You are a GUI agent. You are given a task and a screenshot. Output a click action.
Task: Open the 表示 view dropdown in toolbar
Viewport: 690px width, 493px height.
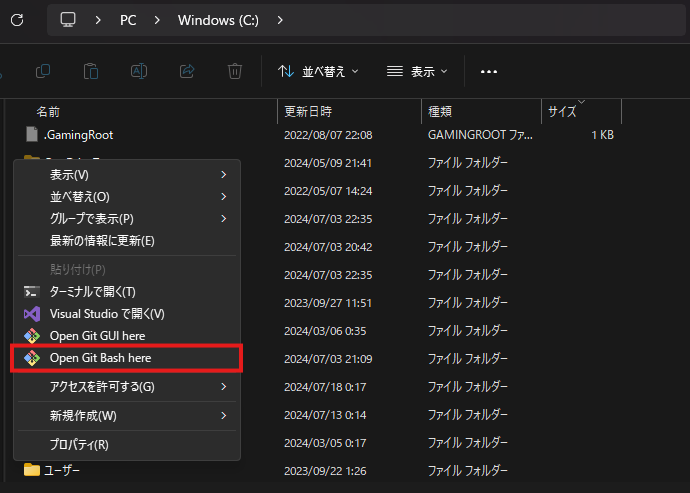coord(417,72)
